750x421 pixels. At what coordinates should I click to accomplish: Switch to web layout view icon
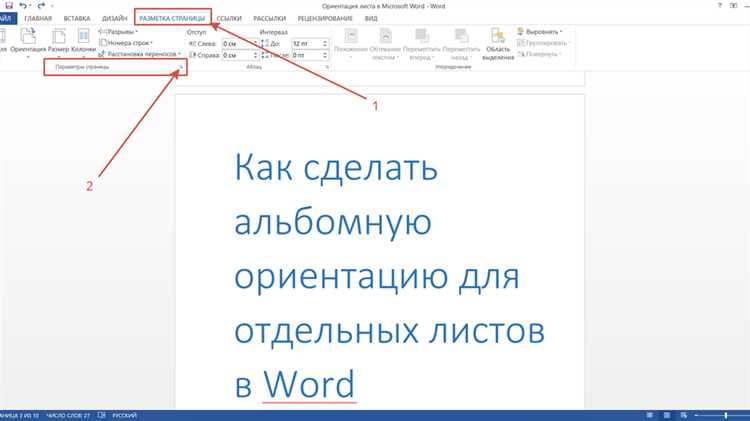(684, 415)
